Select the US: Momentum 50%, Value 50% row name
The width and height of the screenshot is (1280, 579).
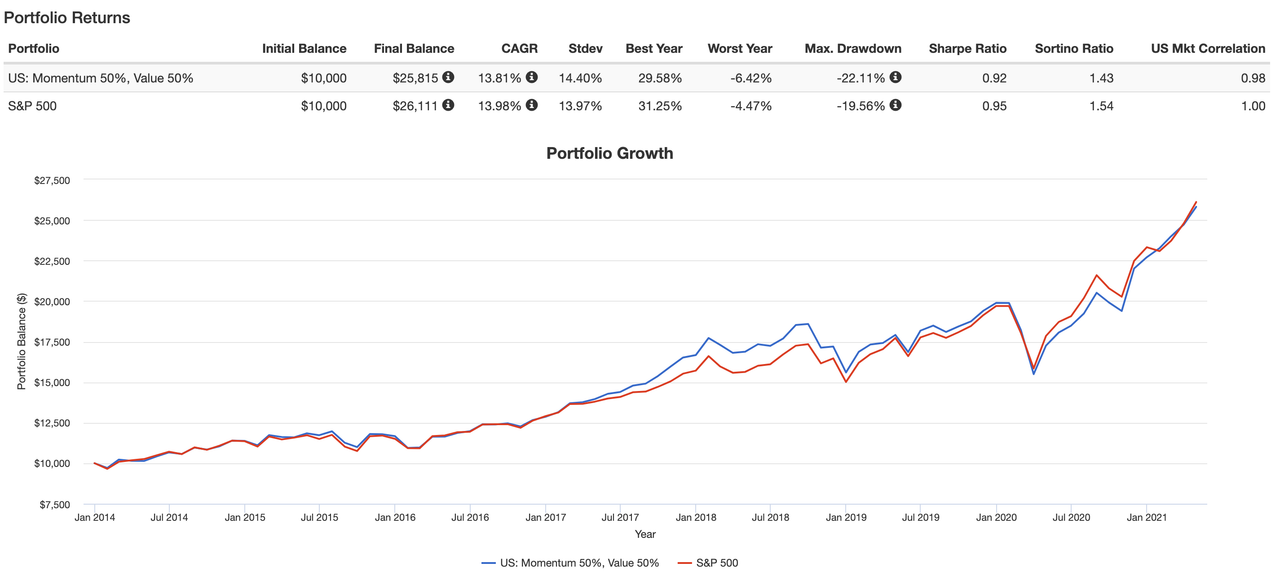100,78
